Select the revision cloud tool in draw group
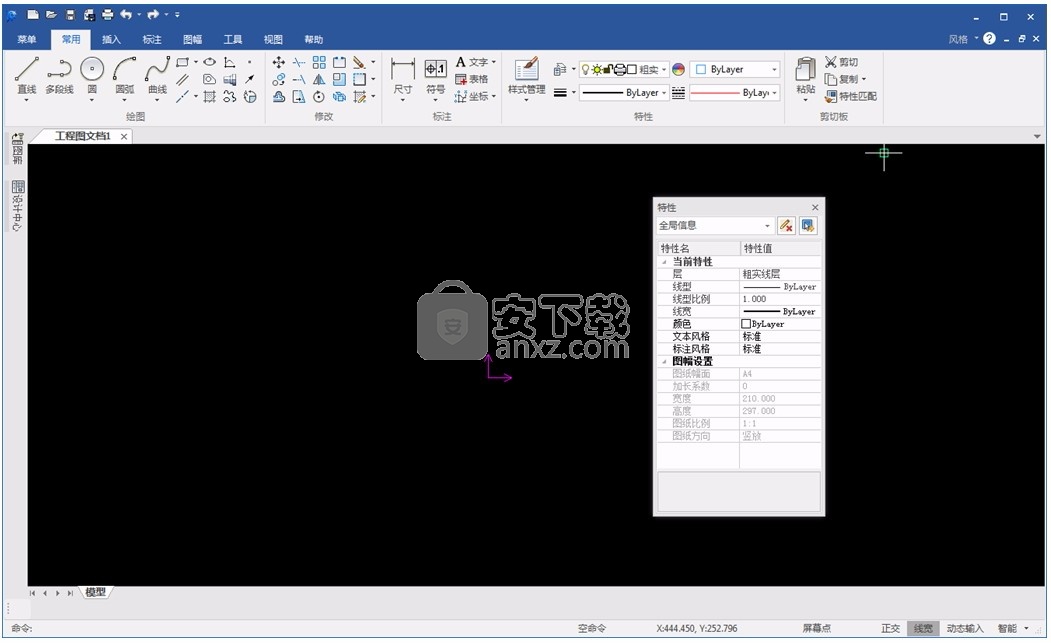This screenshot has height=643, width=1051. 230,97
